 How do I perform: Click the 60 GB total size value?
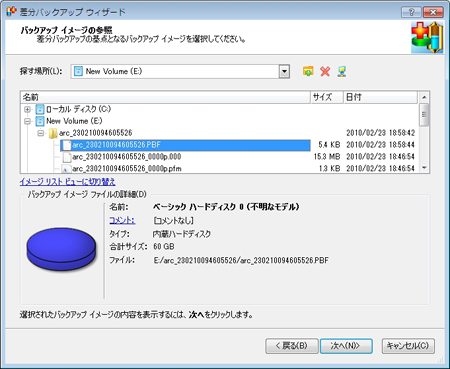(164, 247)
